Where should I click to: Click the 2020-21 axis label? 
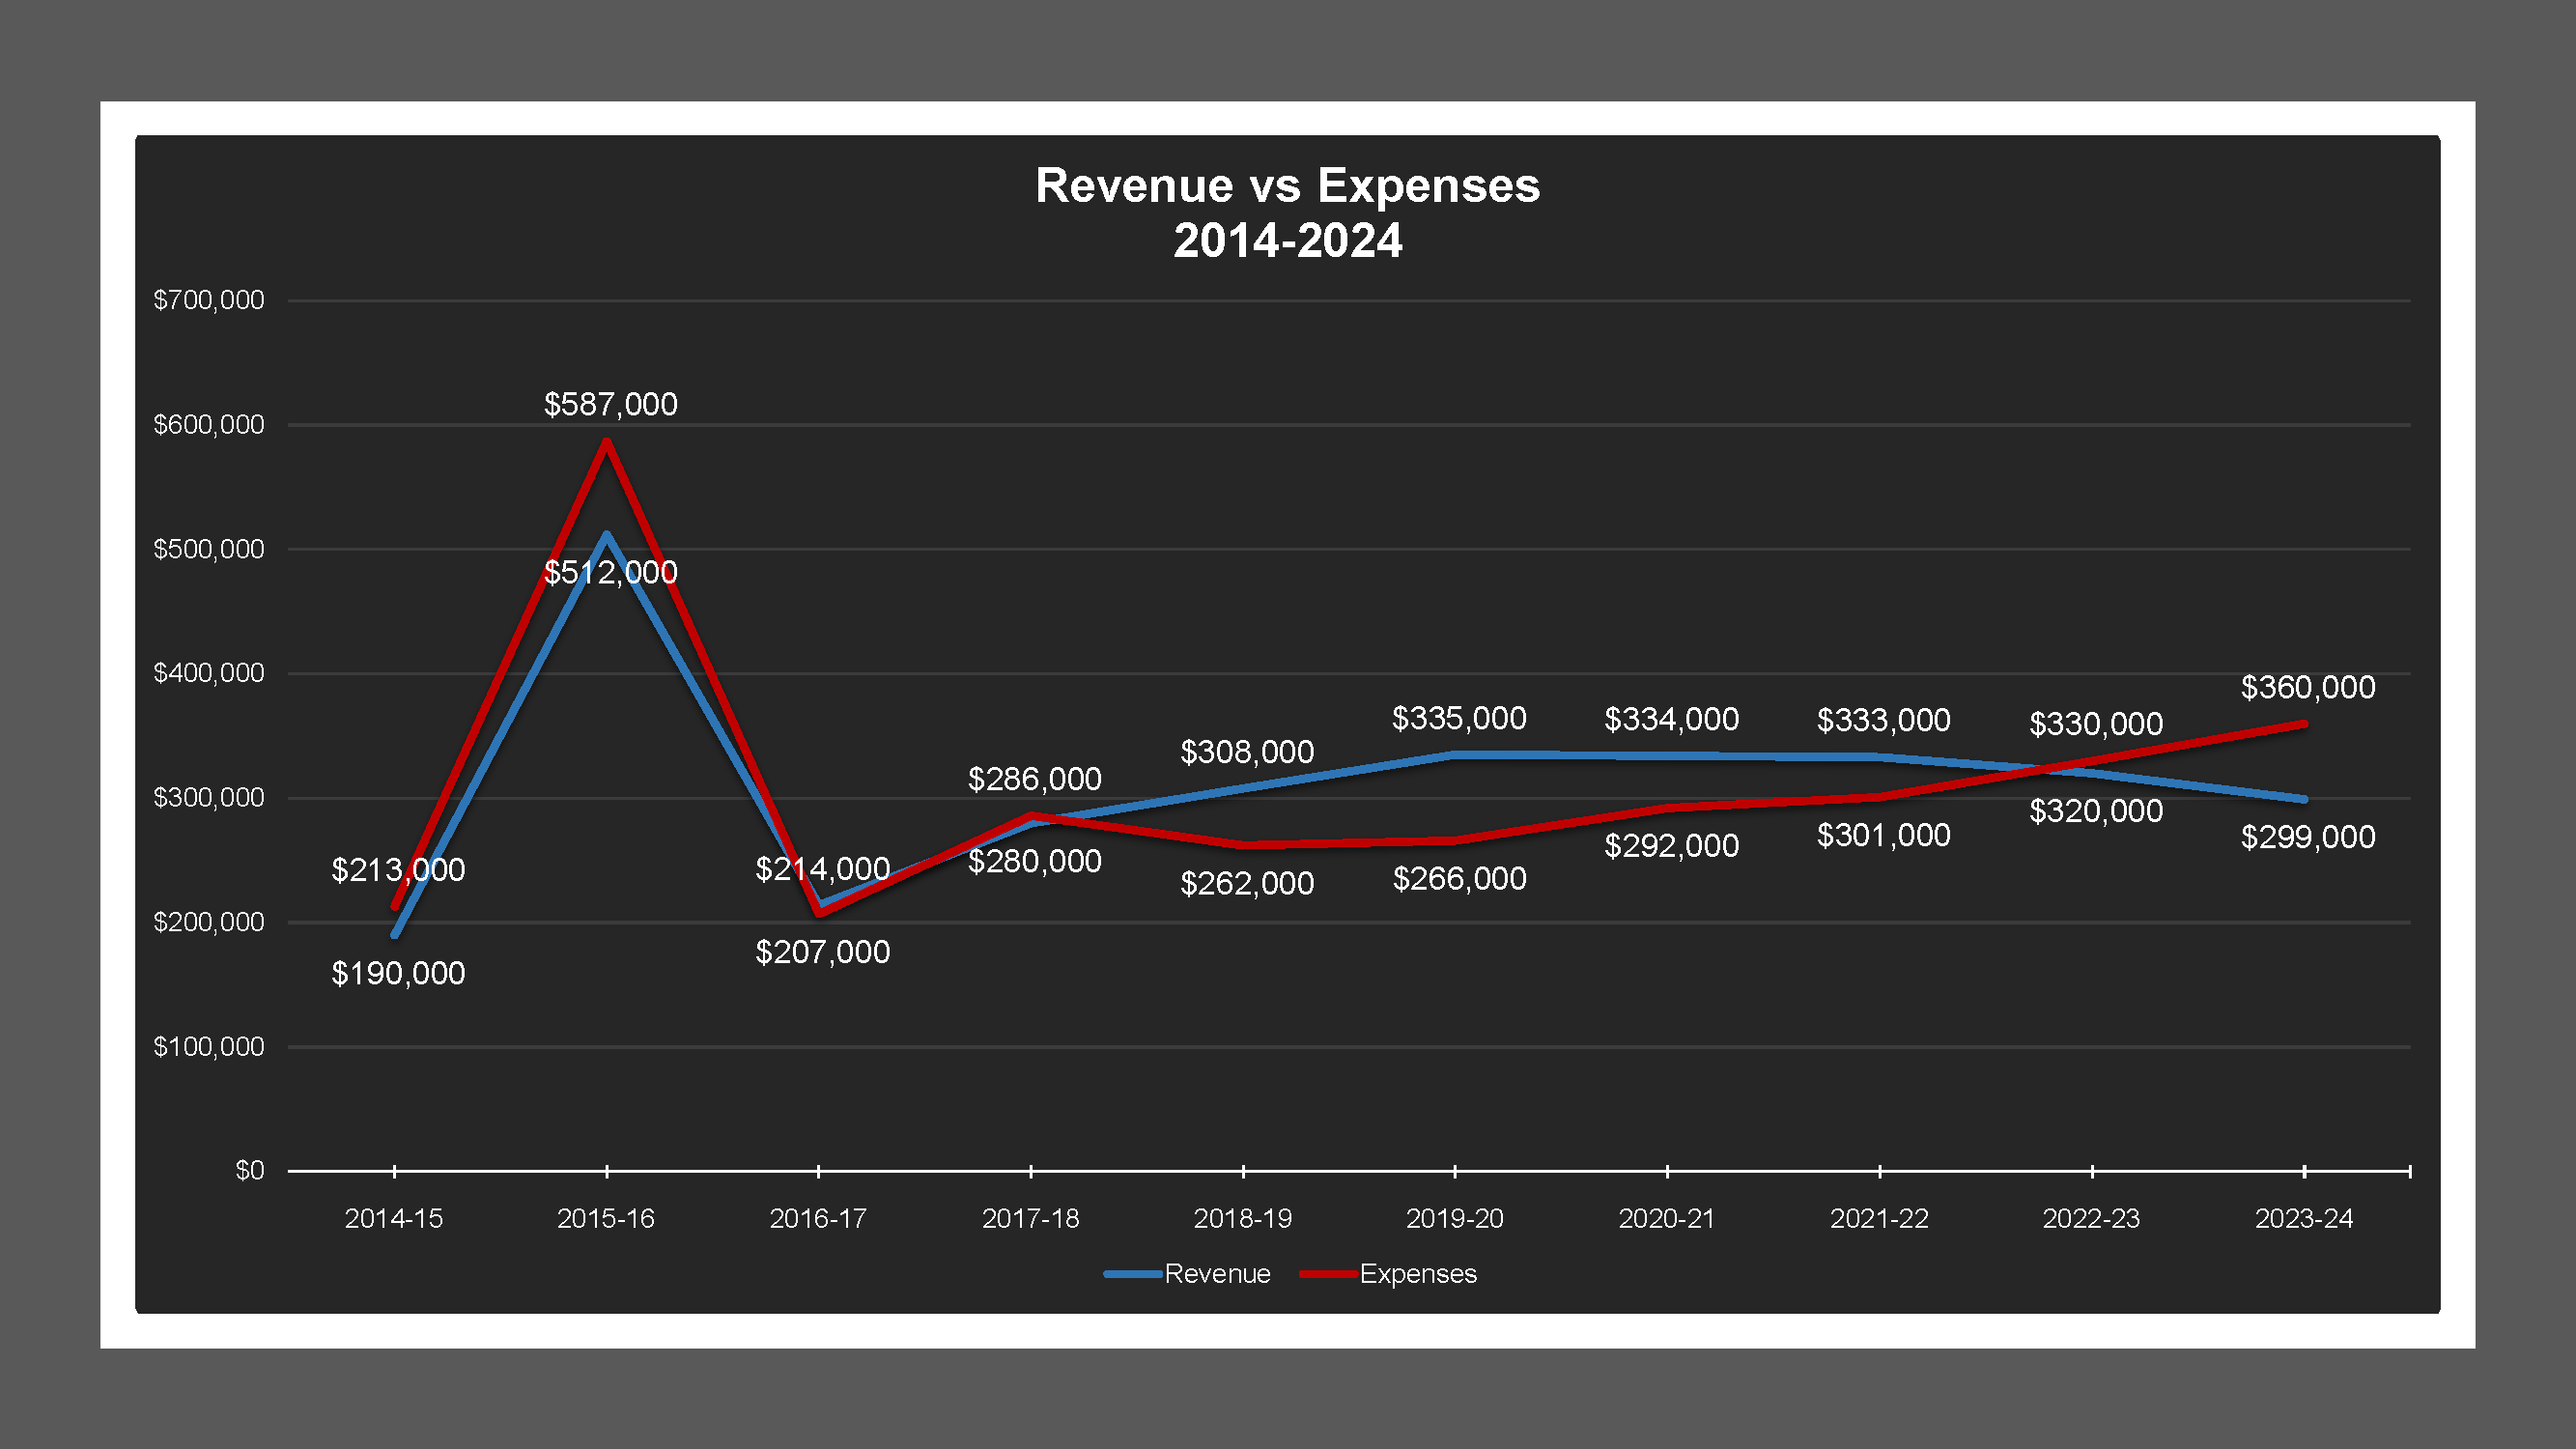[1667, 1219]
